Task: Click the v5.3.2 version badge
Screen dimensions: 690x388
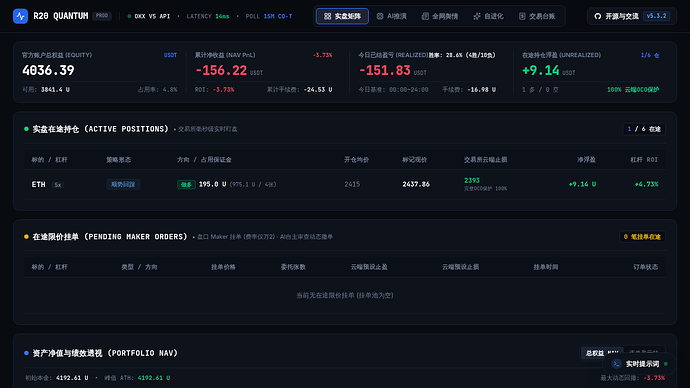Action: click(x=656, y=16)
